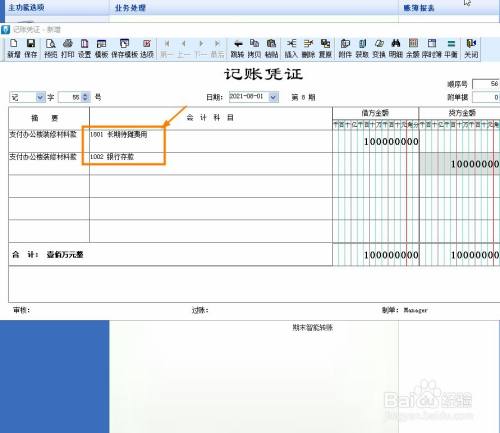Open the 附件 (attachment) icon

click(x=345, y=44)
